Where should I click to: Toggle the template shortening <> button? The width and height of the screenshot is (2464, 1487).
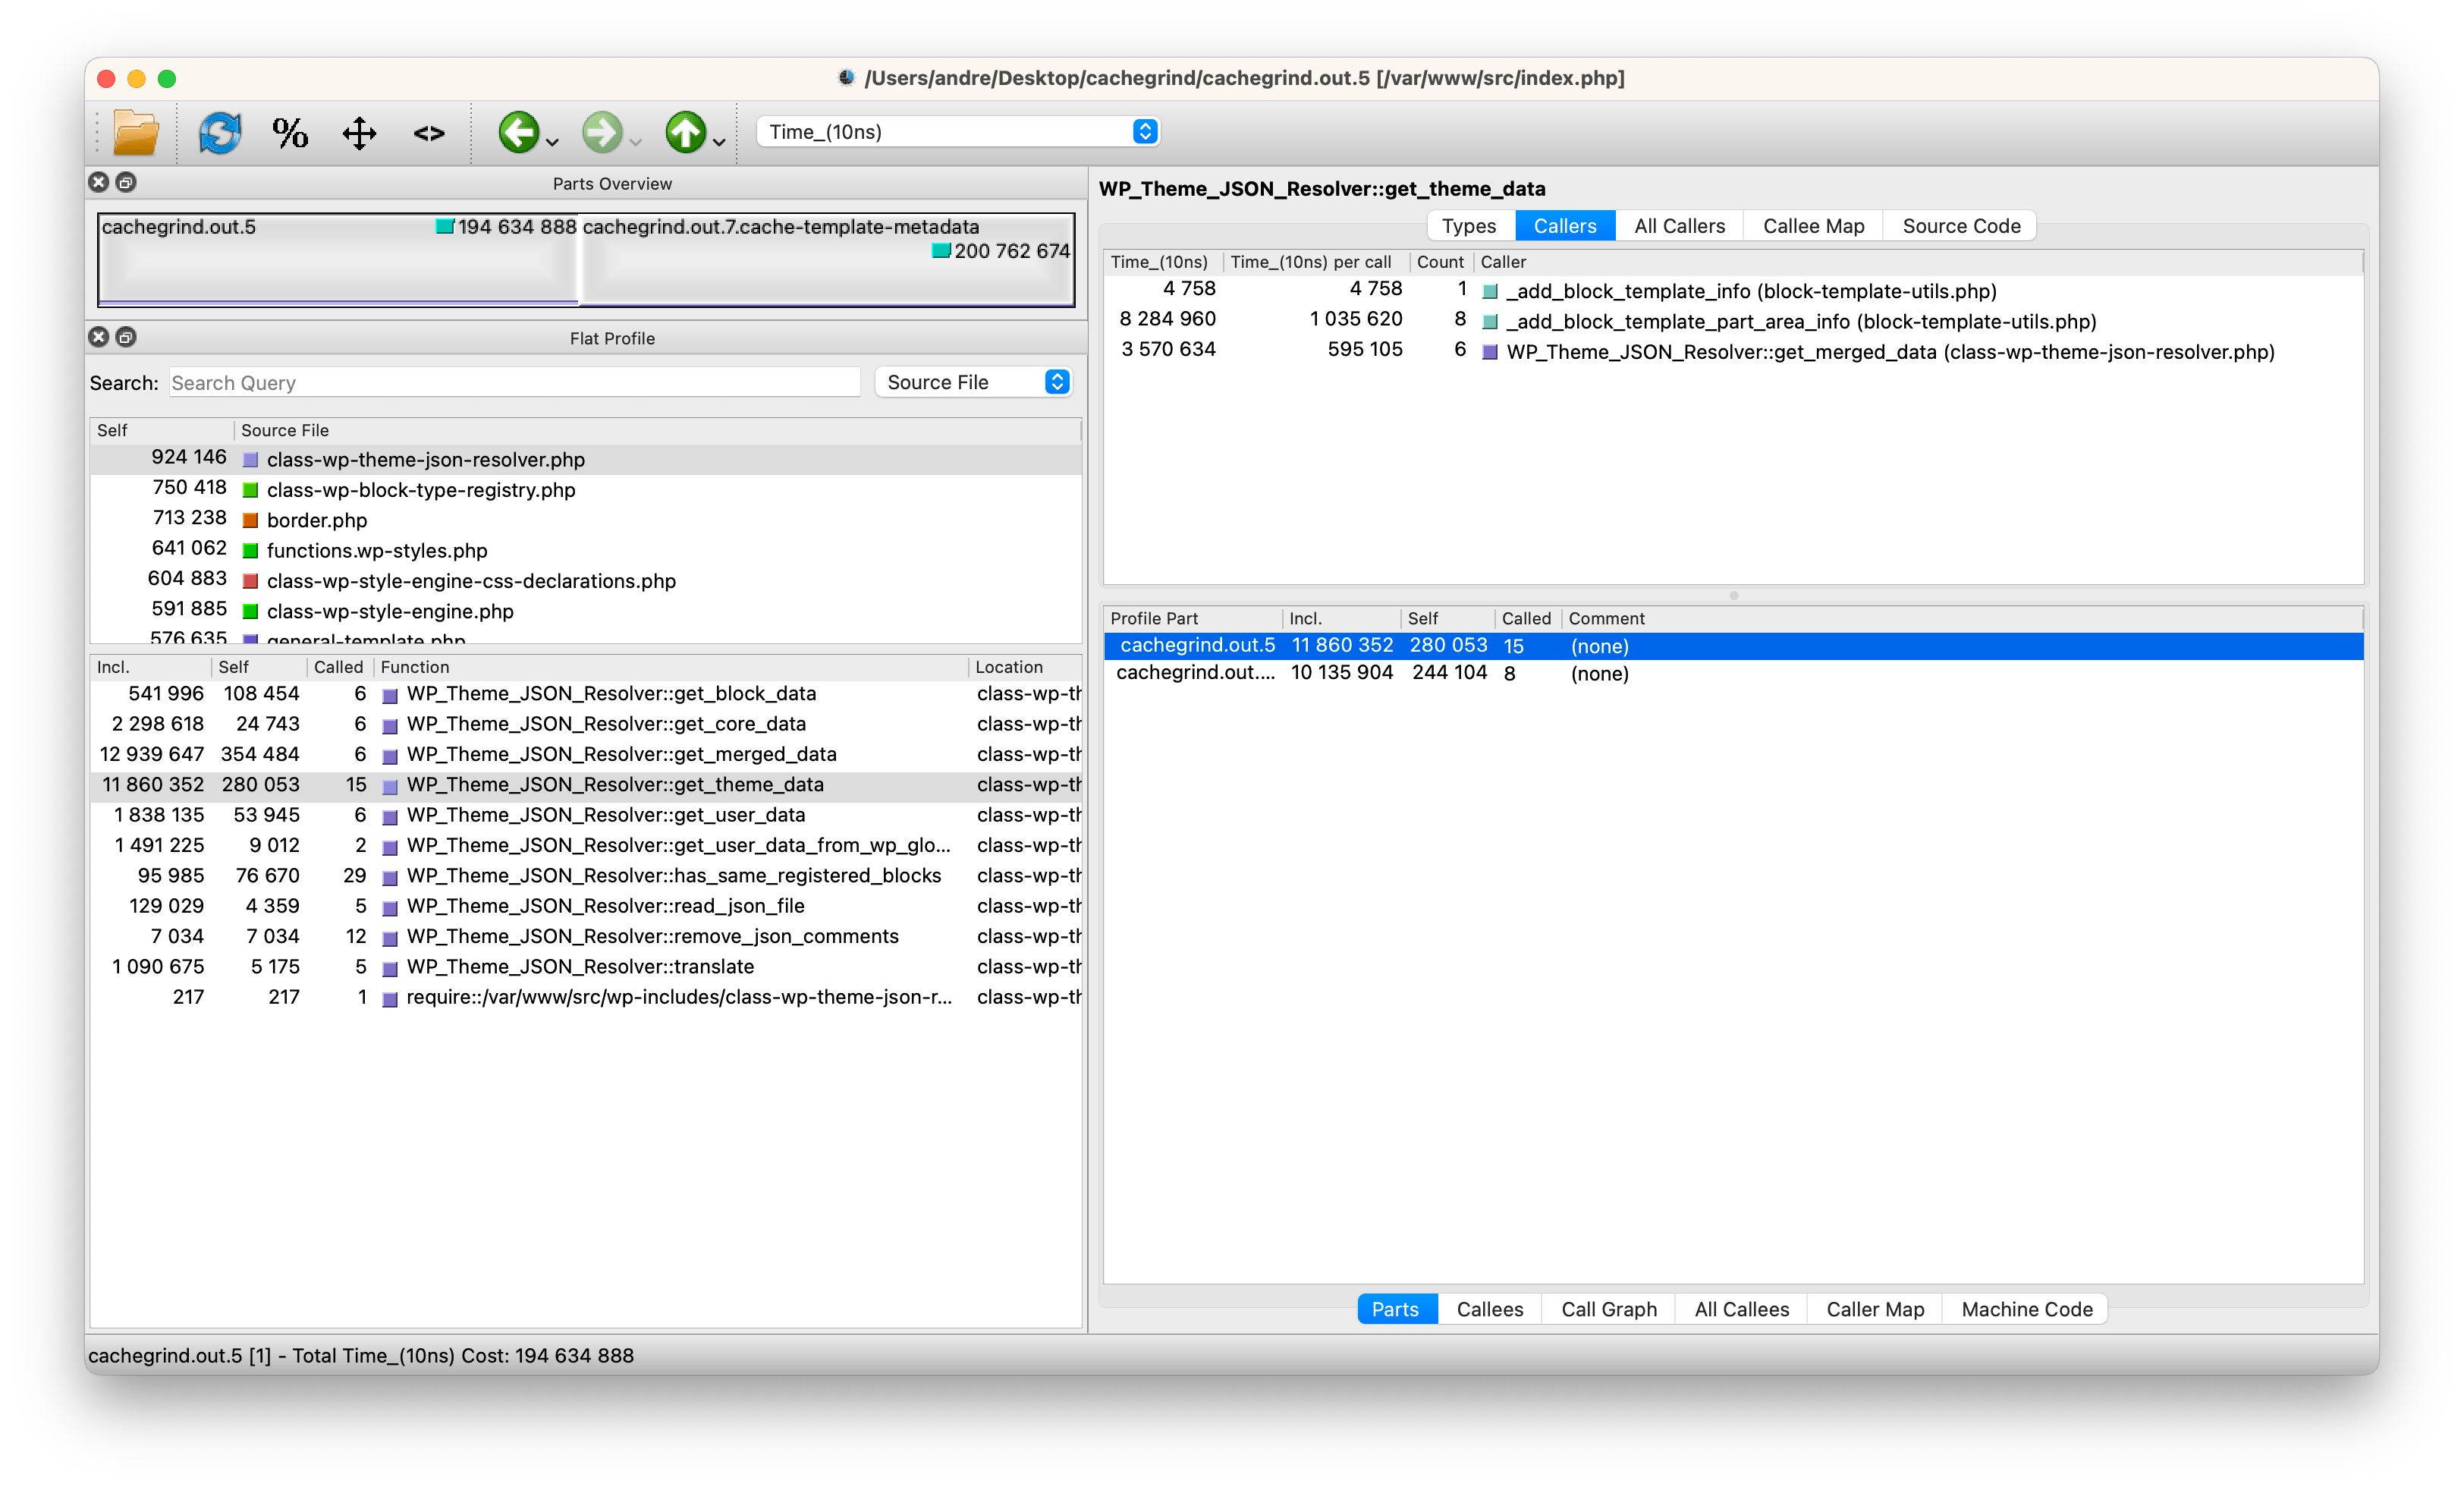click(429, 133)
